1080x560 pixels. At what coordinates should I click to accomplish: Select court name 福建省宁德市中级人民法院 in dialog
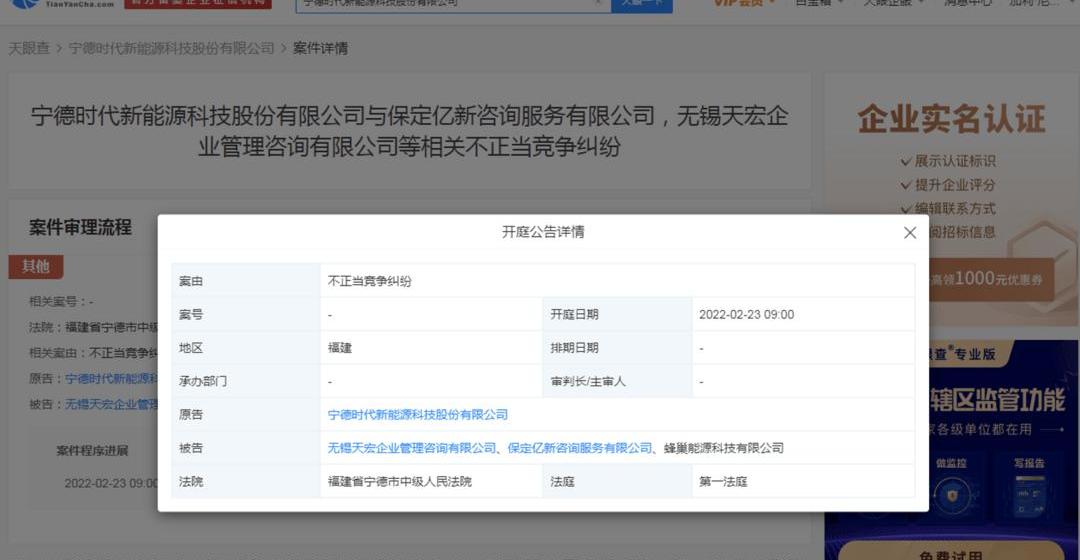(399, 481)
